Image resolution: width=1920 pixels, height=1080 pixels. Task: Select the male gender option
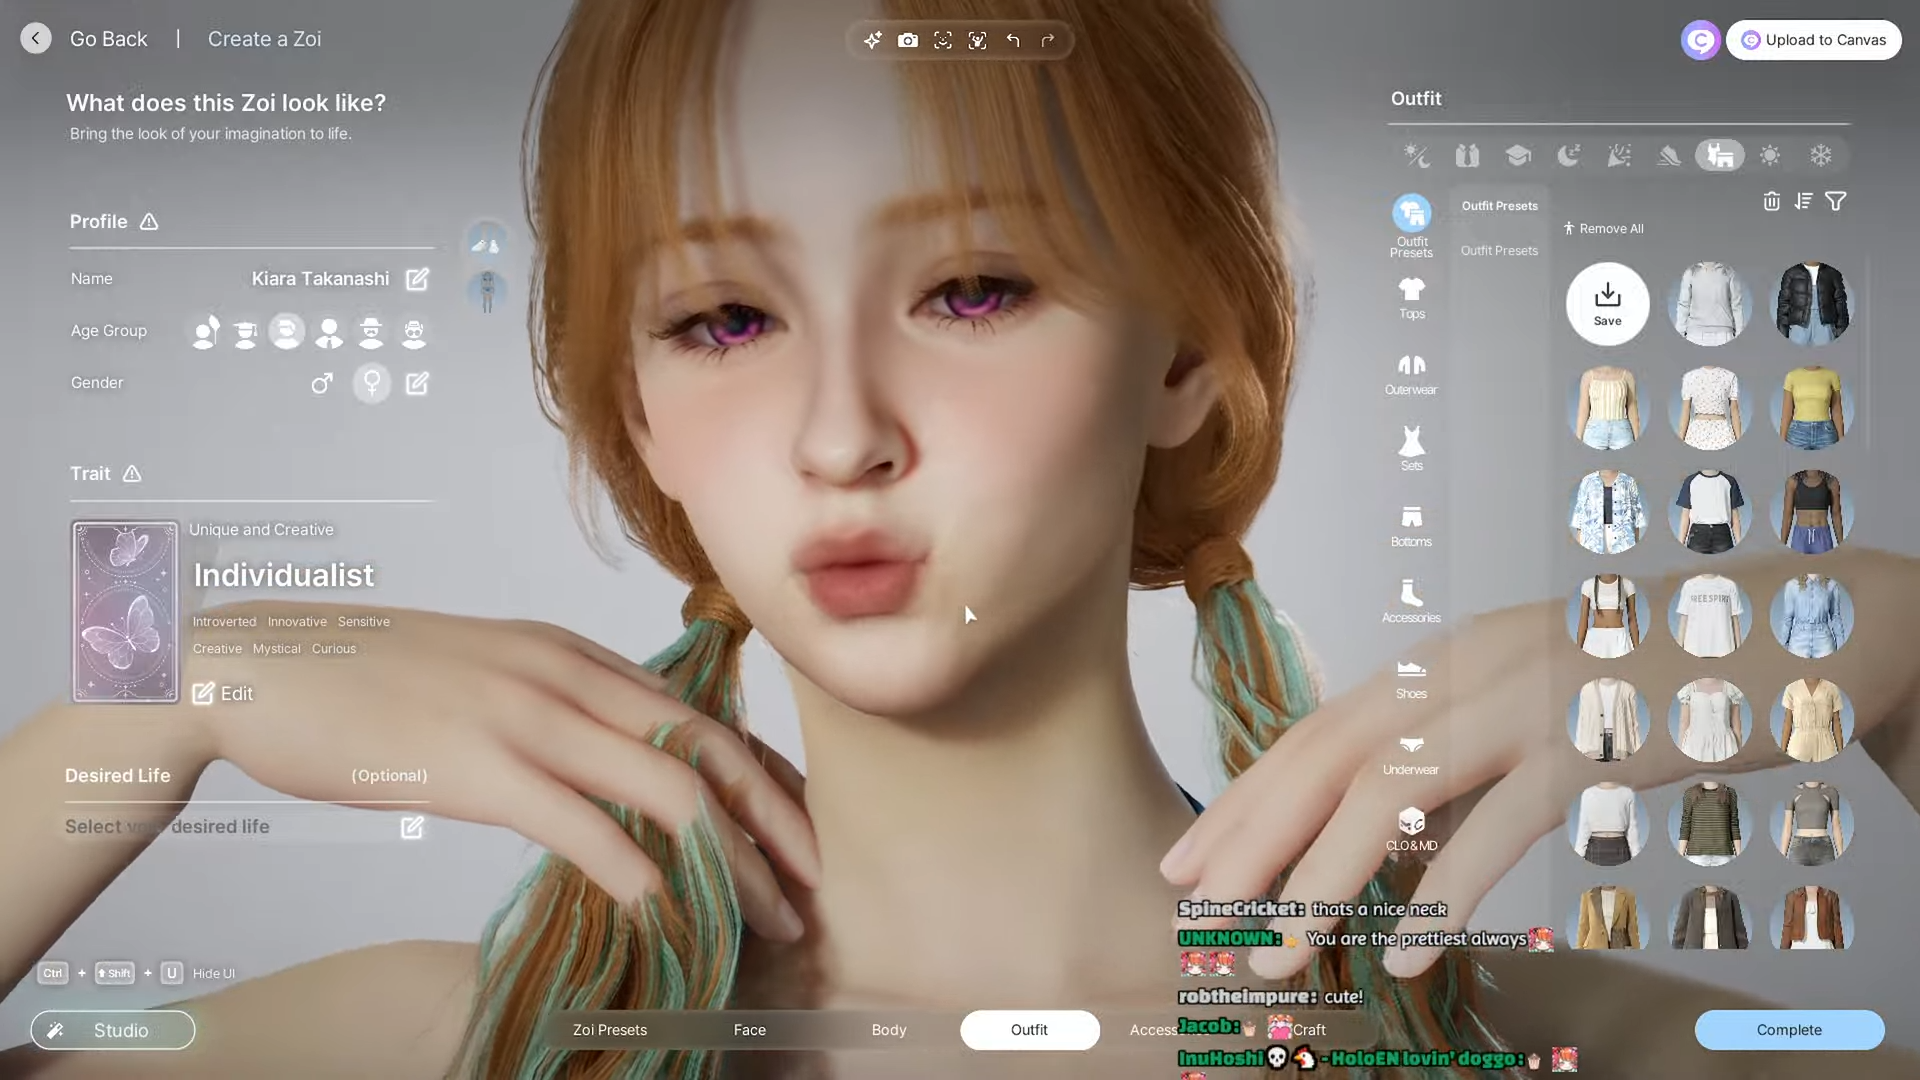click(321, 383)
